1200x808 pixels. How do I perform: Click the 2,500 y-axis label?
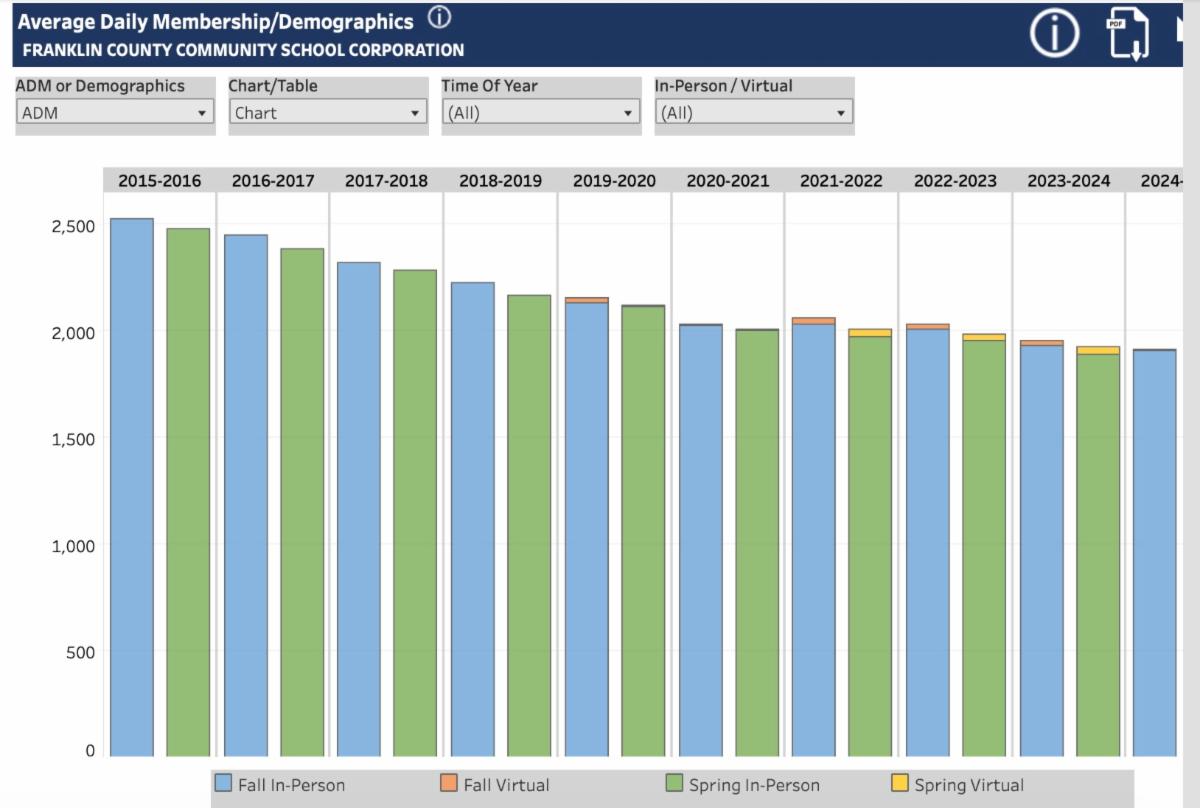click(x=73, y=226)
